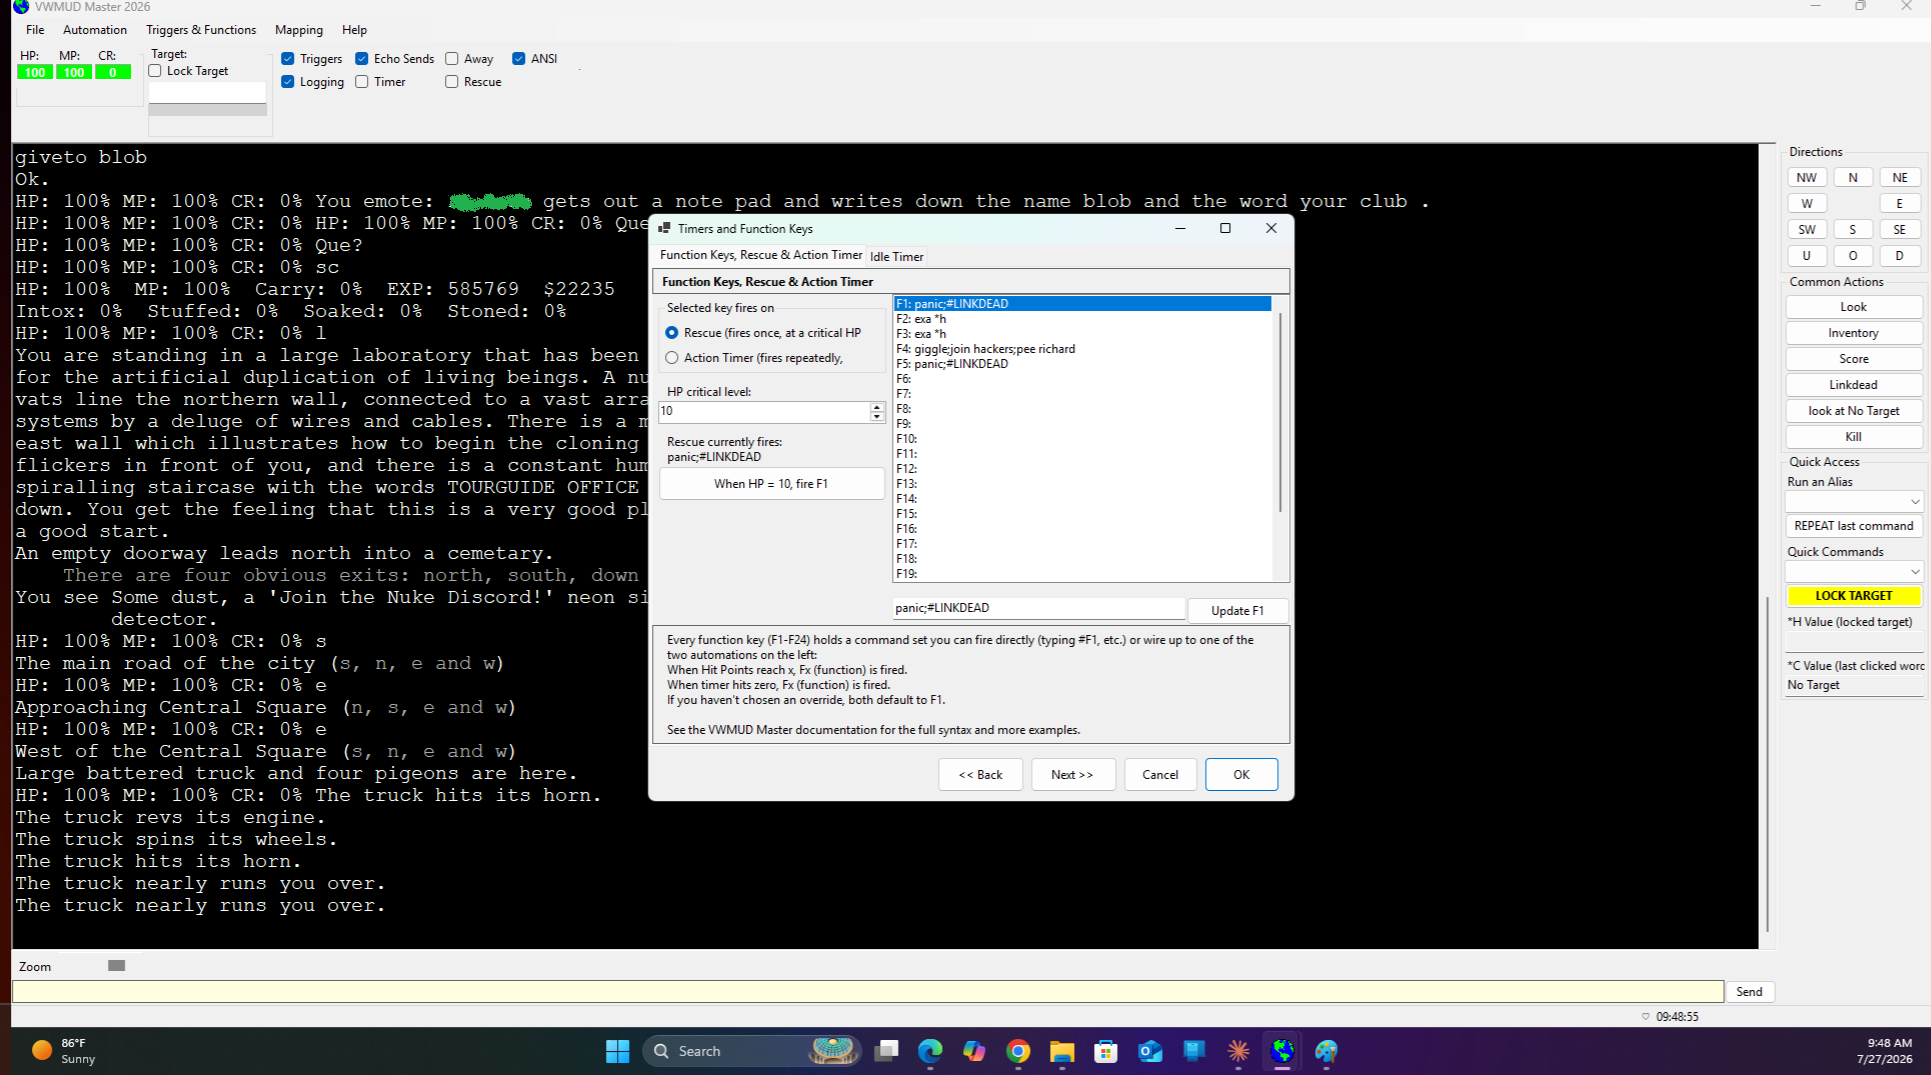This screenshot has height=1075, width=1931.
Task: Click the search highlight dome image
Action: 833,1050
